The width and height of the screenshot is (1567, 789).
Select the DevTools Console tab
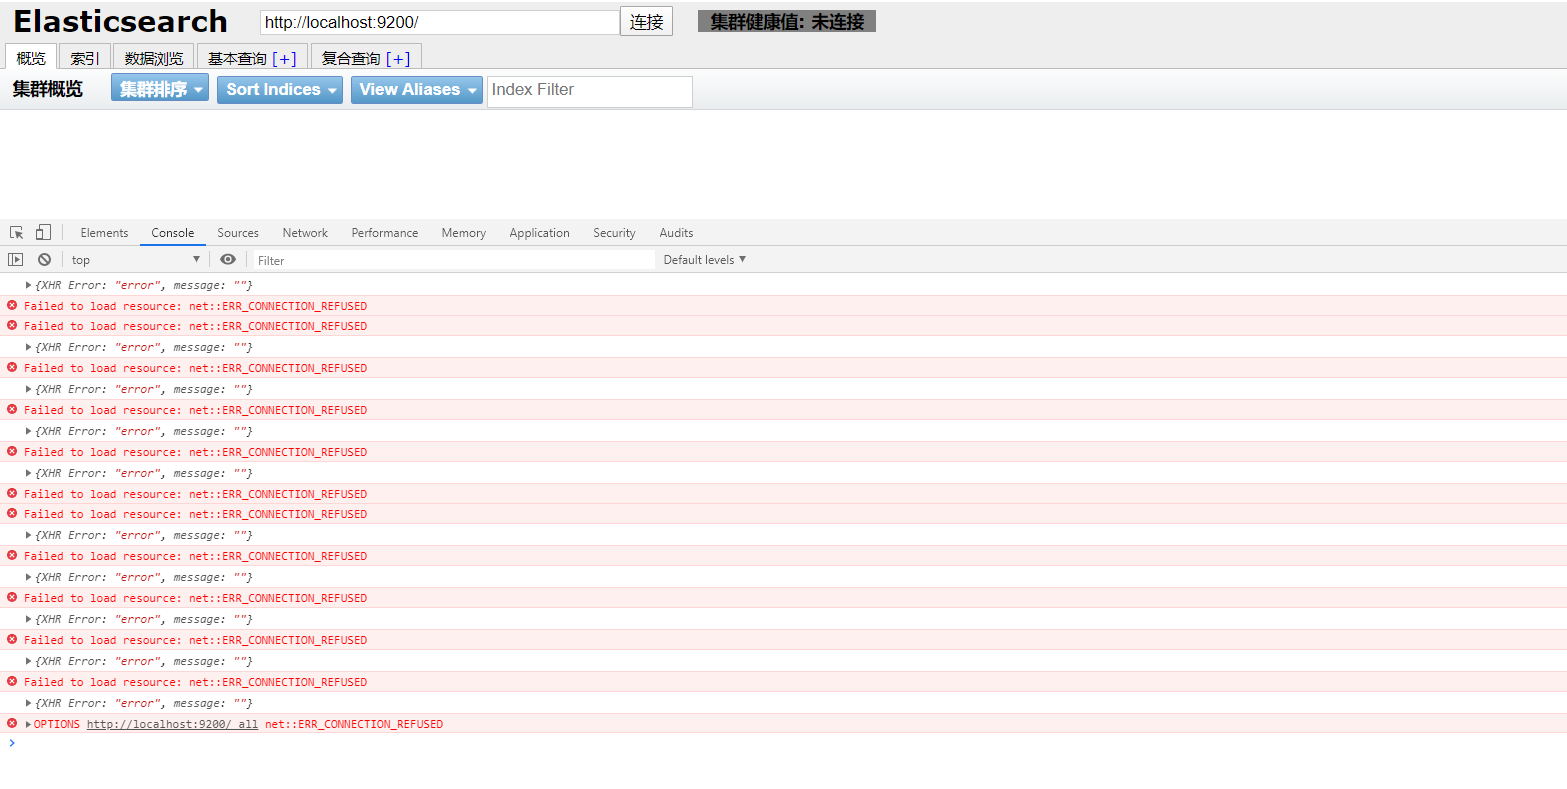click(173, 232)
